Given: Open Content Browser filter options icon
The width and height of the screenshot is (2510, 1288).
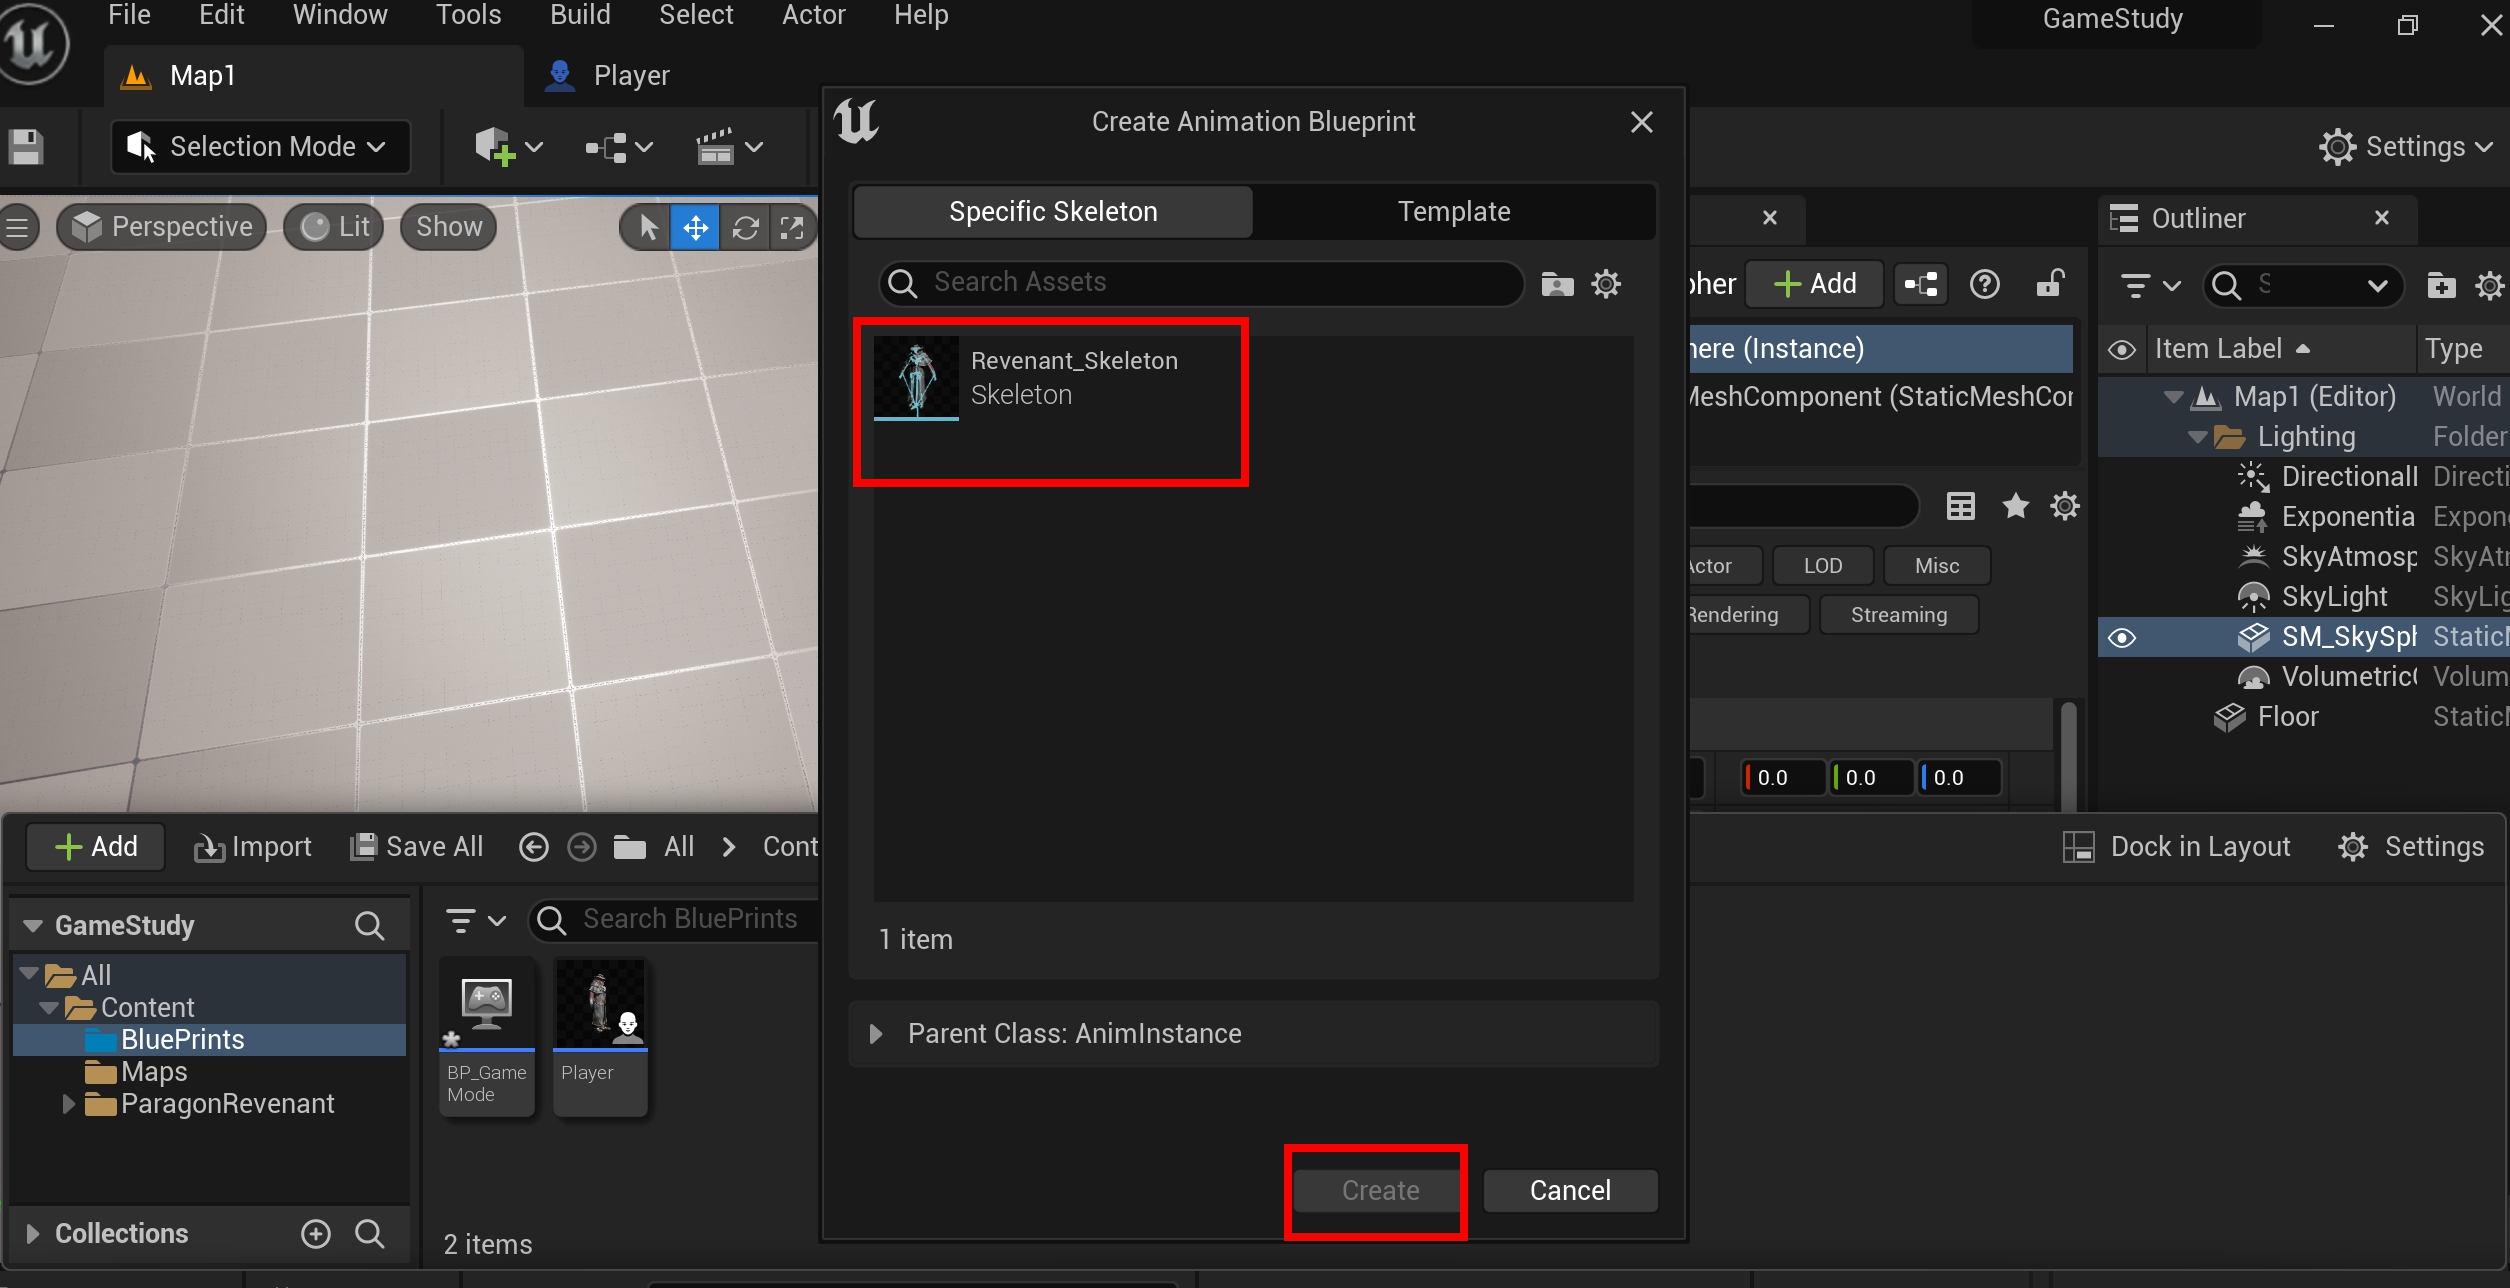Looking at the screenshot, I should [475, 920].
